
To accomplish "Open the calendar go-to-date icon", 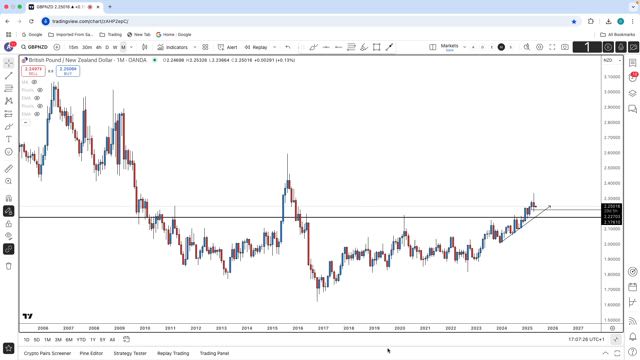I will point(127,340).
